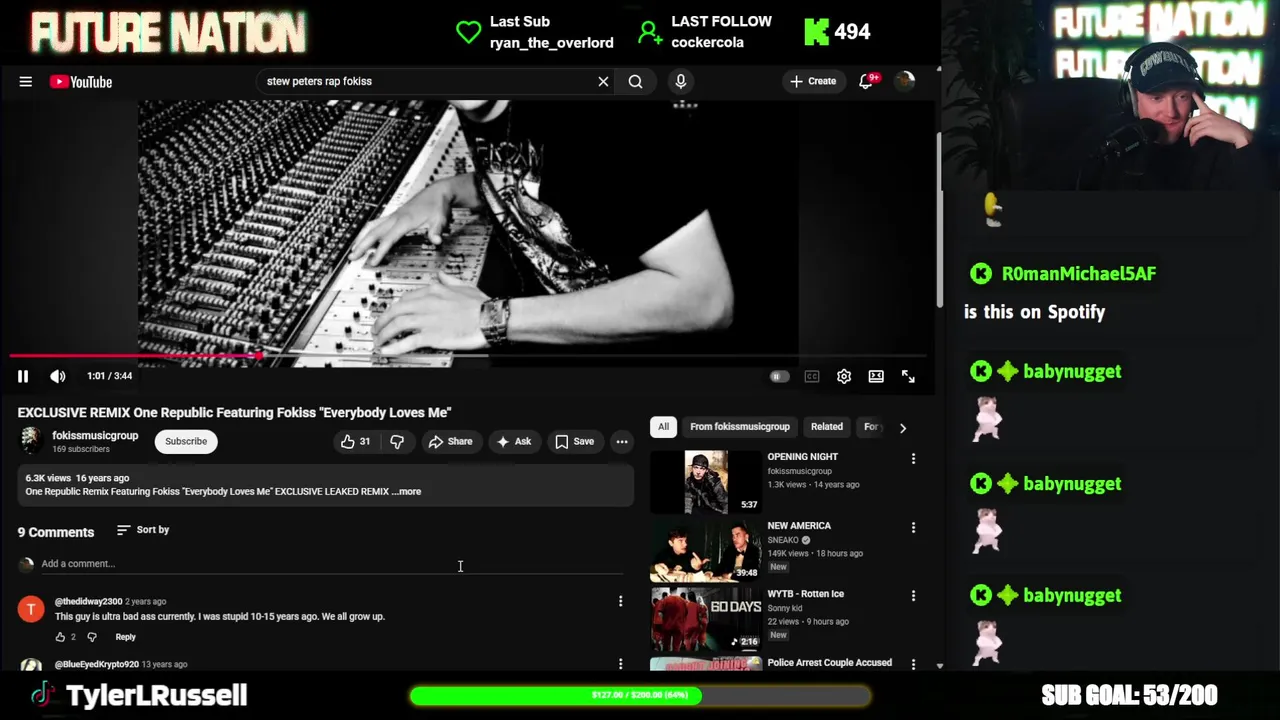Subscribe to fokissmusicgroup
The image size is (1280, 720).
[186, 441]
